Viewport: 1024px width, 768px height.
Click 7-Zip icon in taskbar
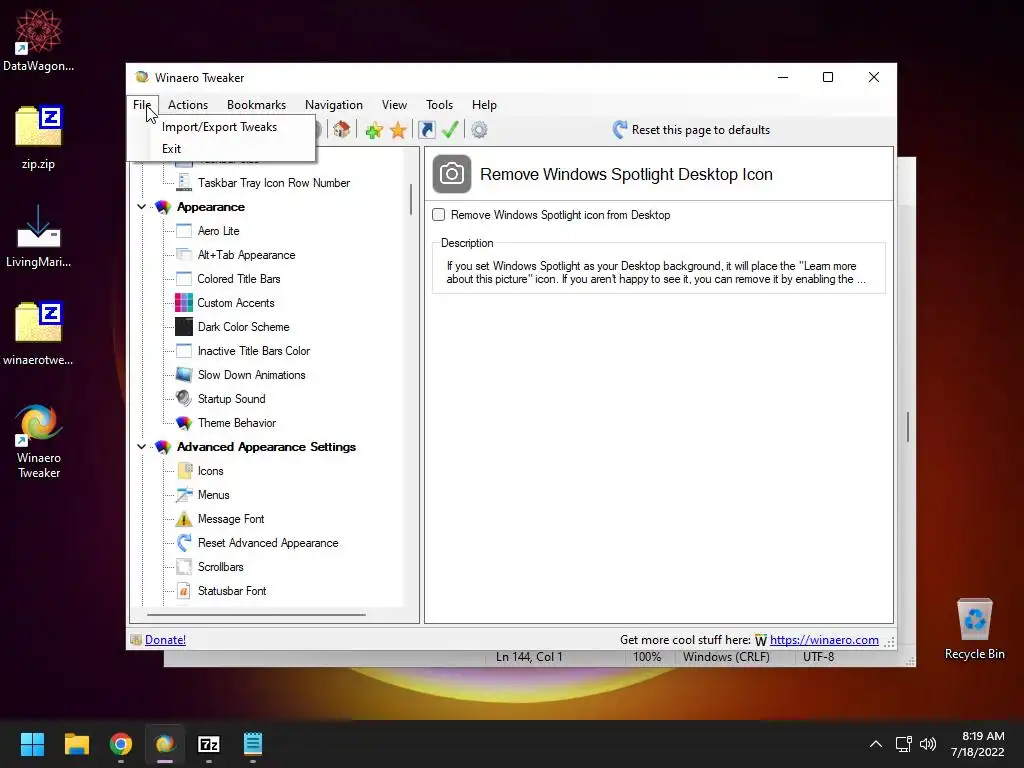click(x=208, y=744)
